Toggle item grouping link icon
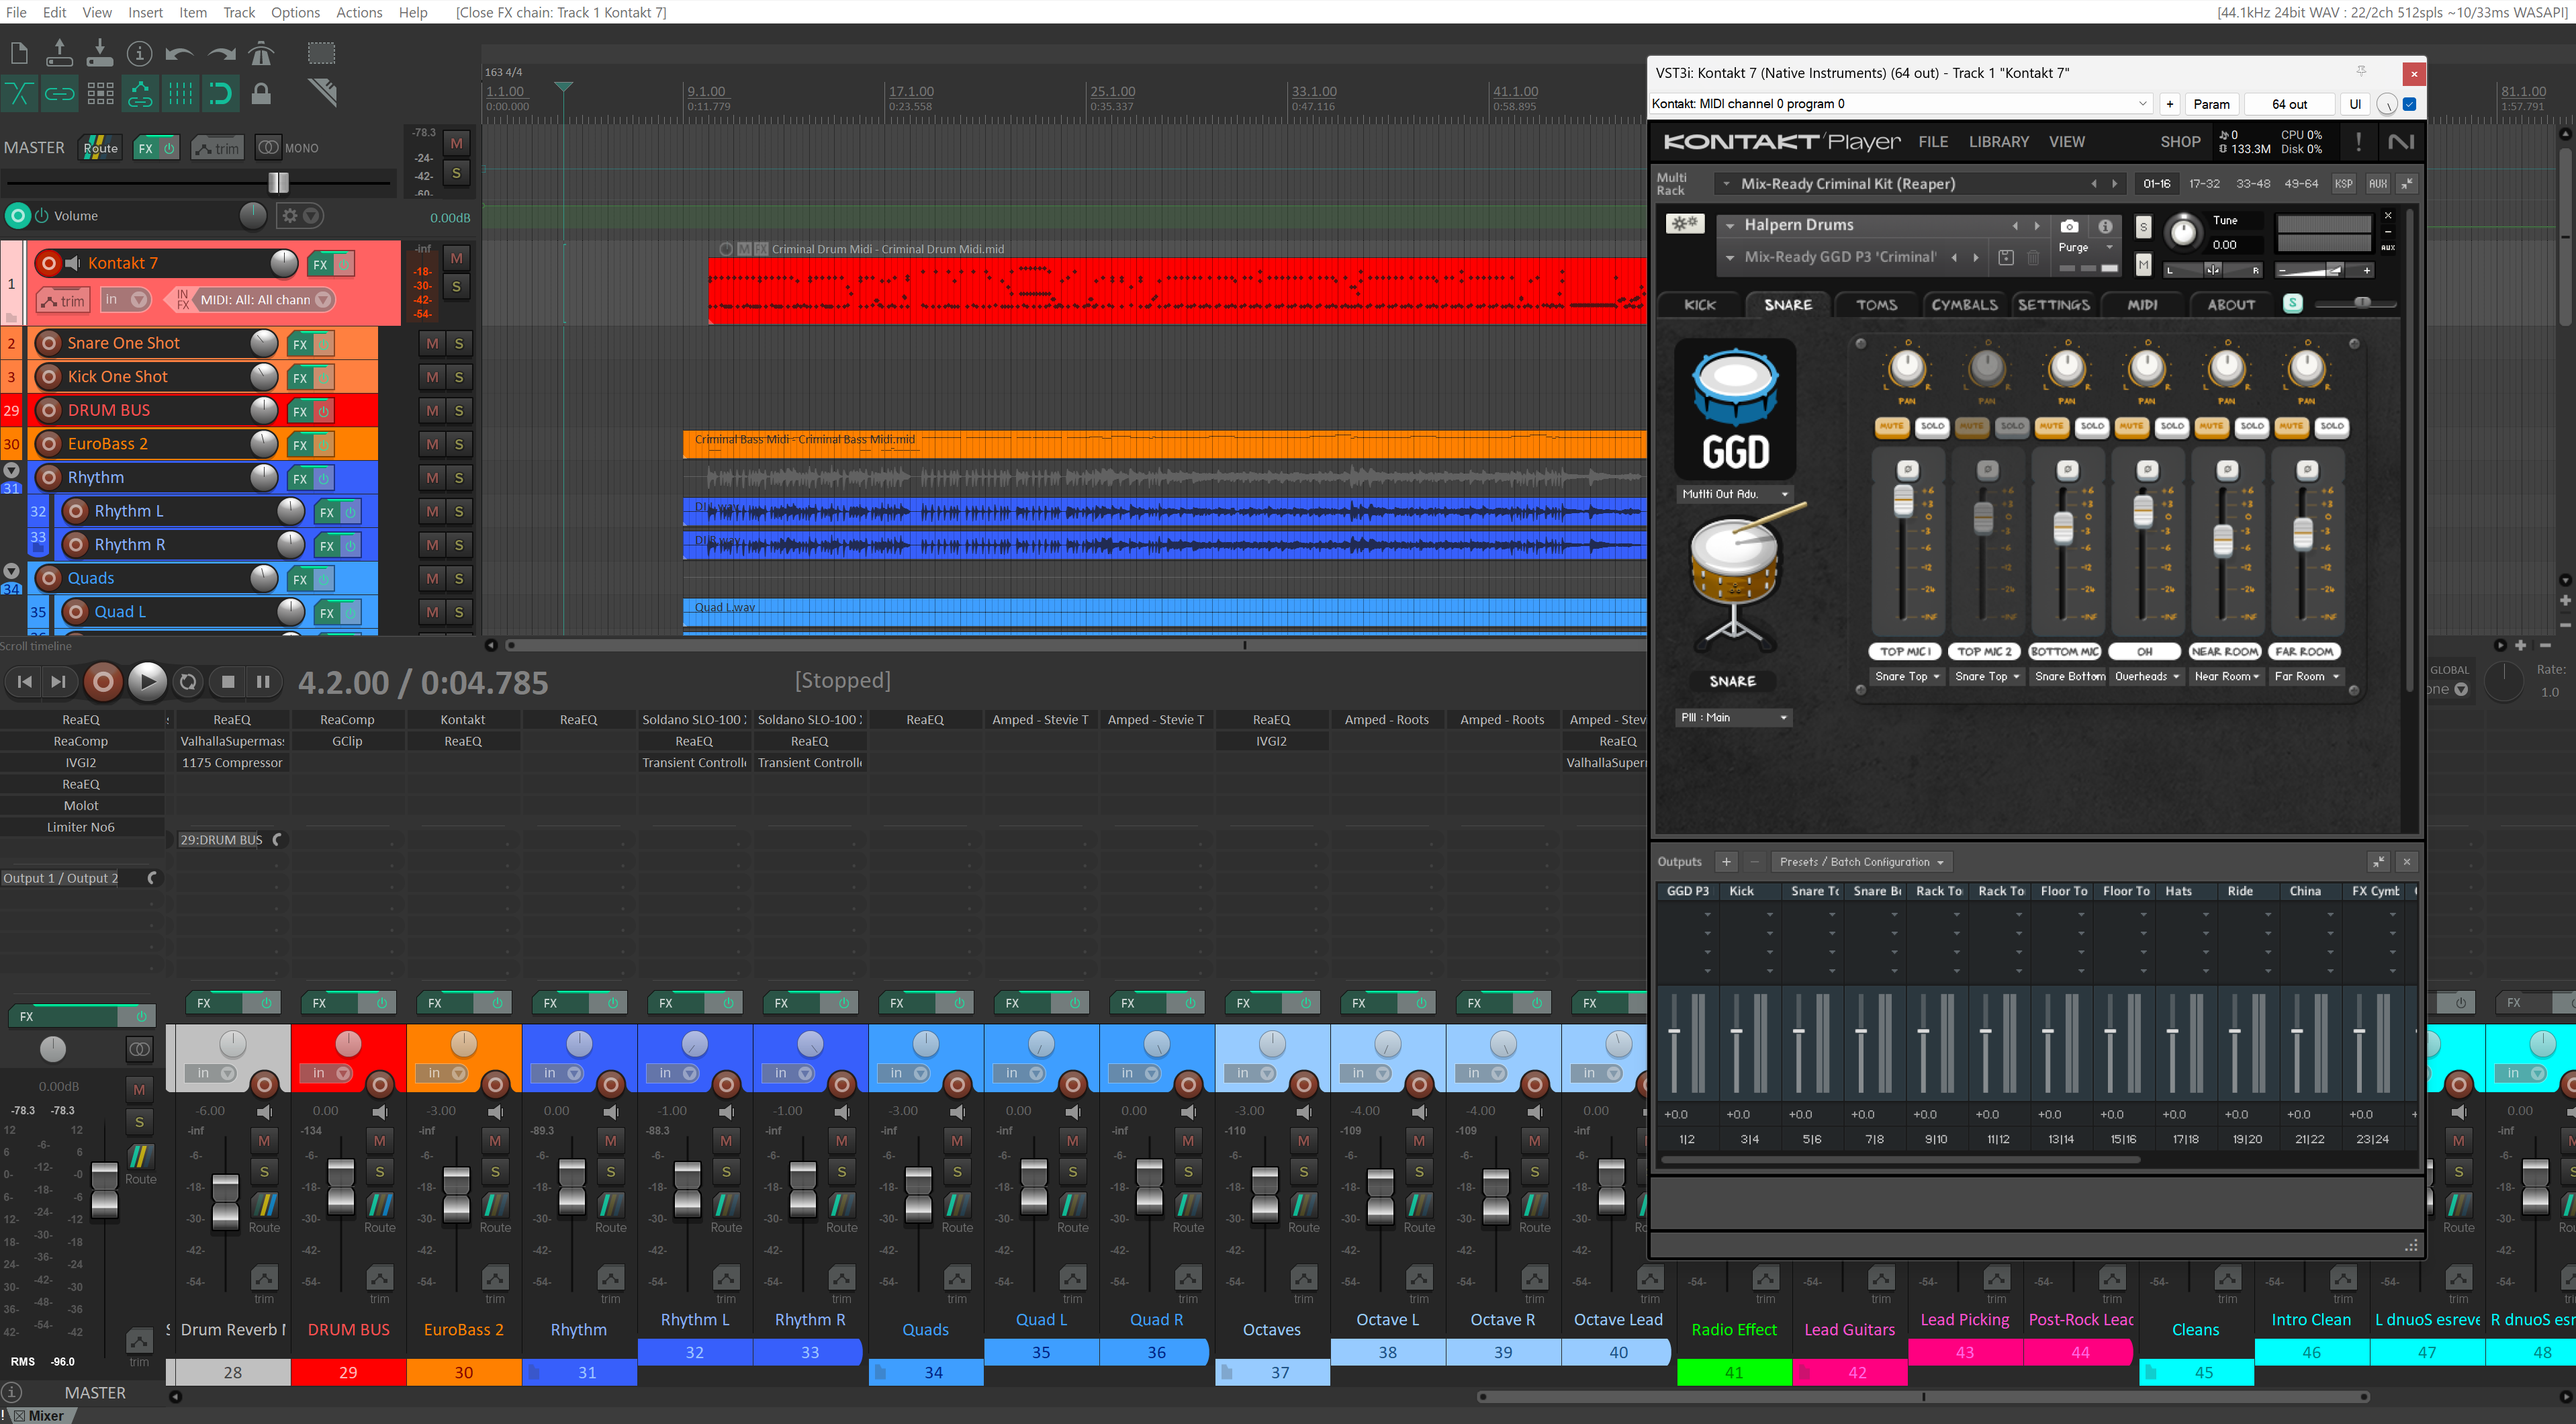 (59, 94)
